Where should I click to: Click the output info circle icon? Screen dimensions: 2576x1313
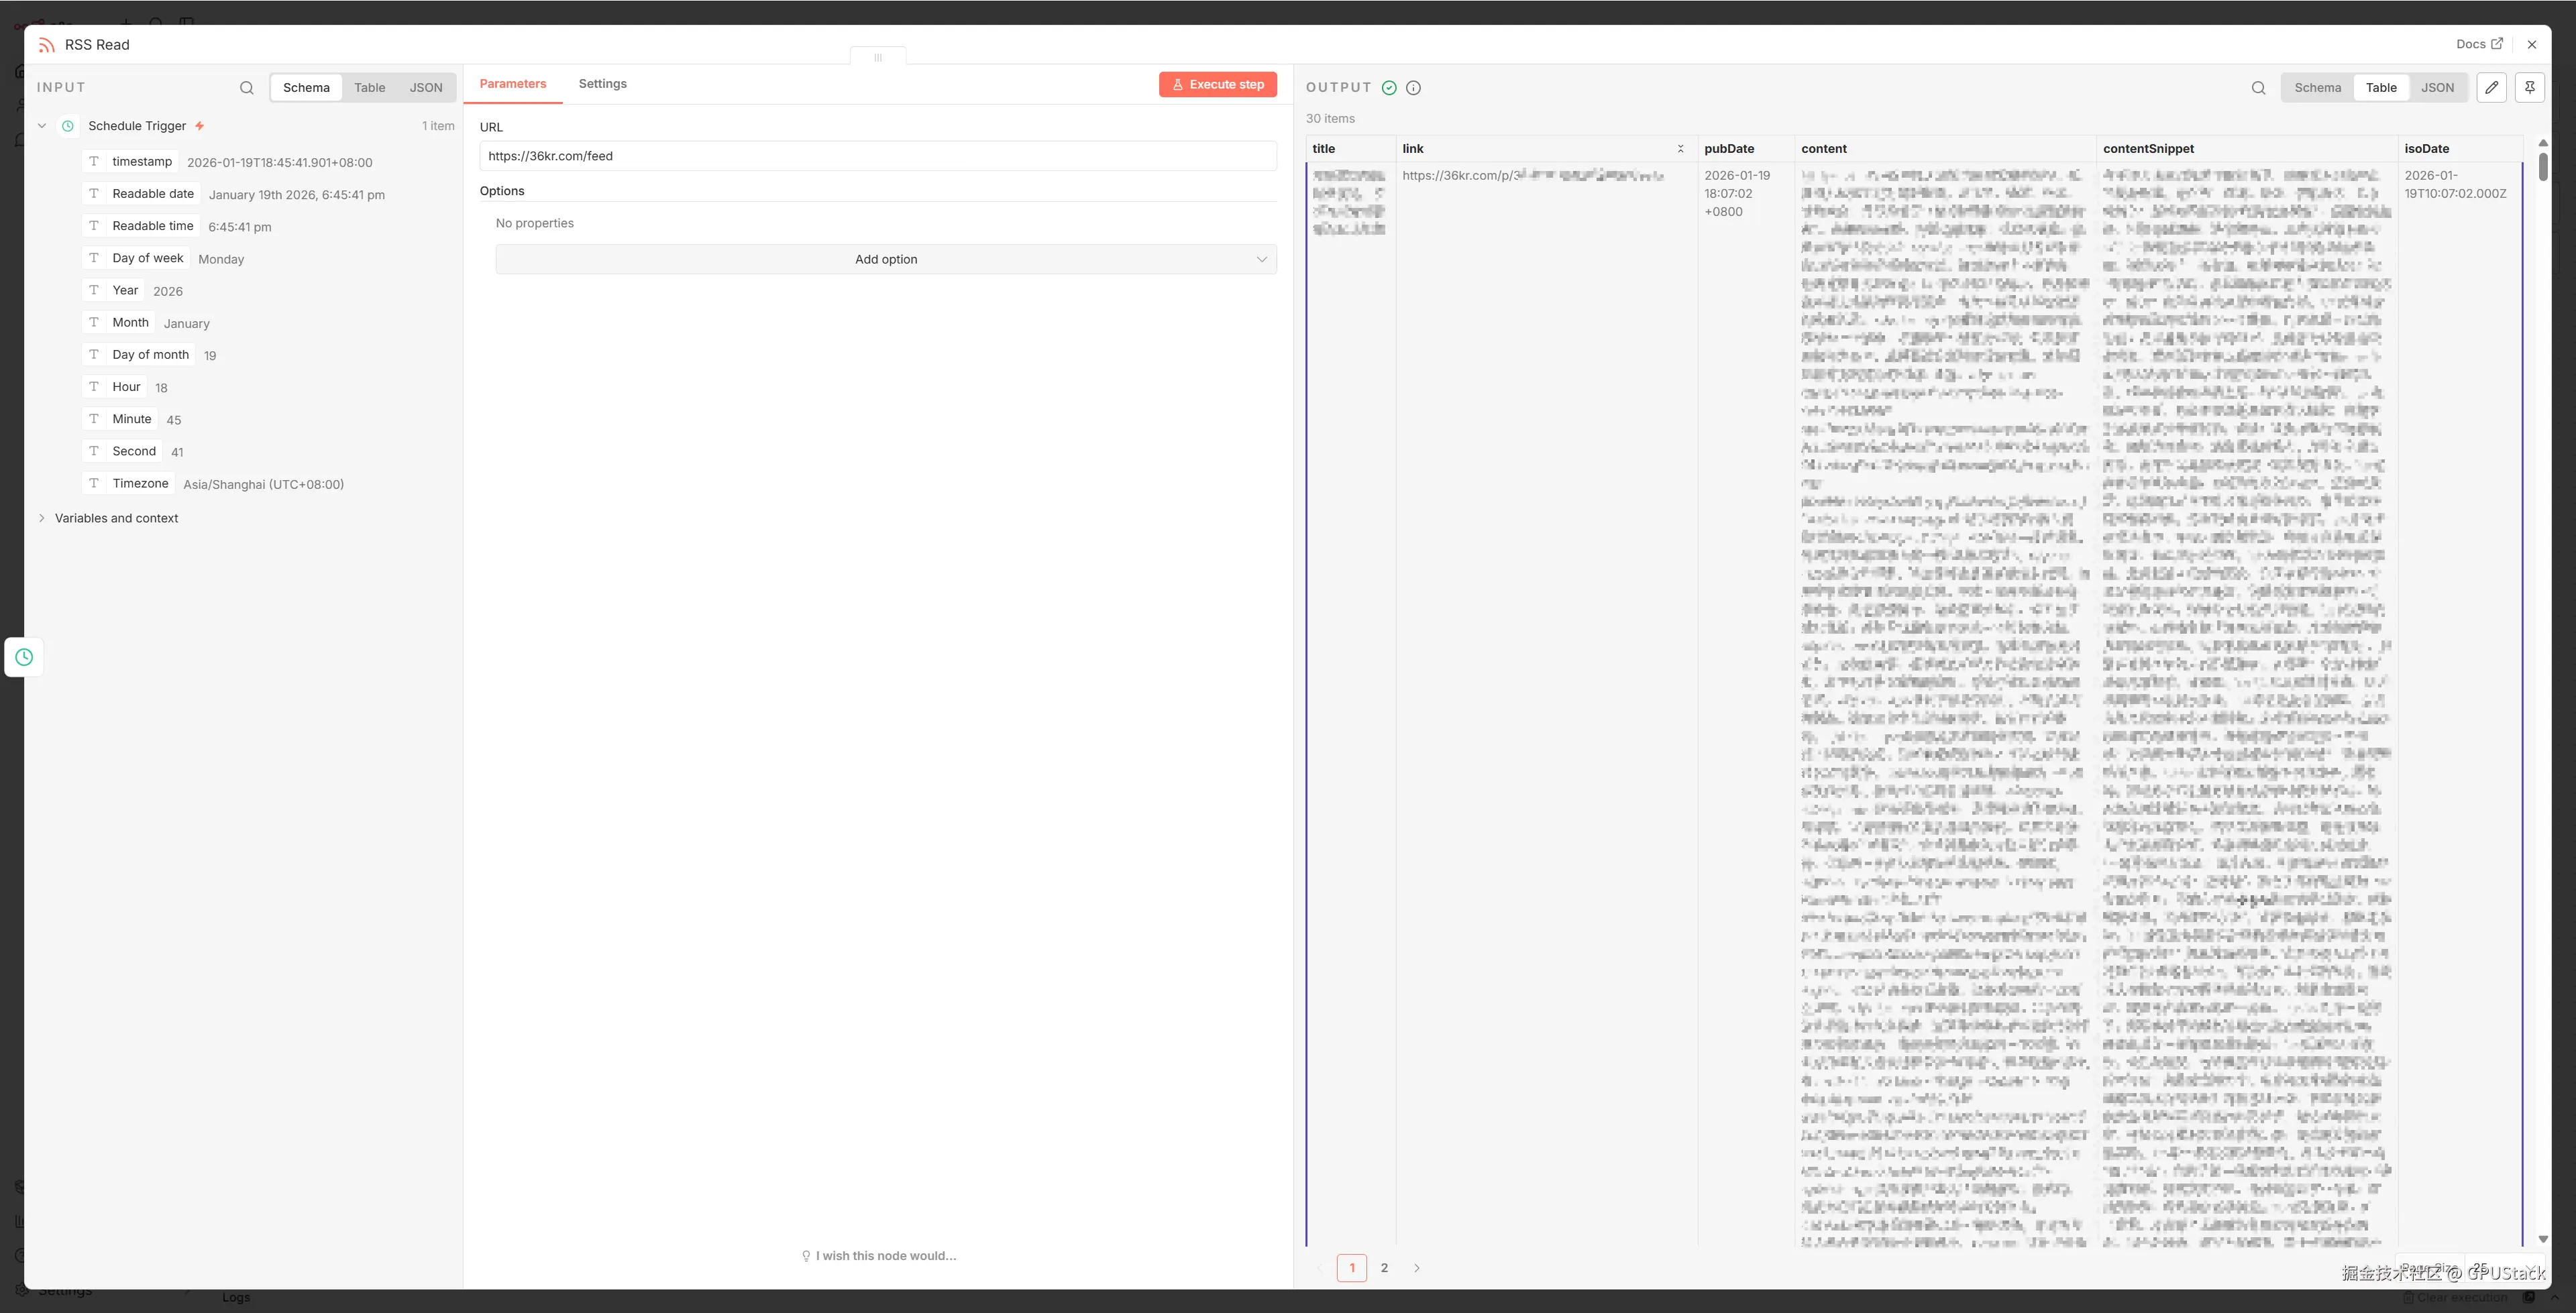coord(1413,88)
